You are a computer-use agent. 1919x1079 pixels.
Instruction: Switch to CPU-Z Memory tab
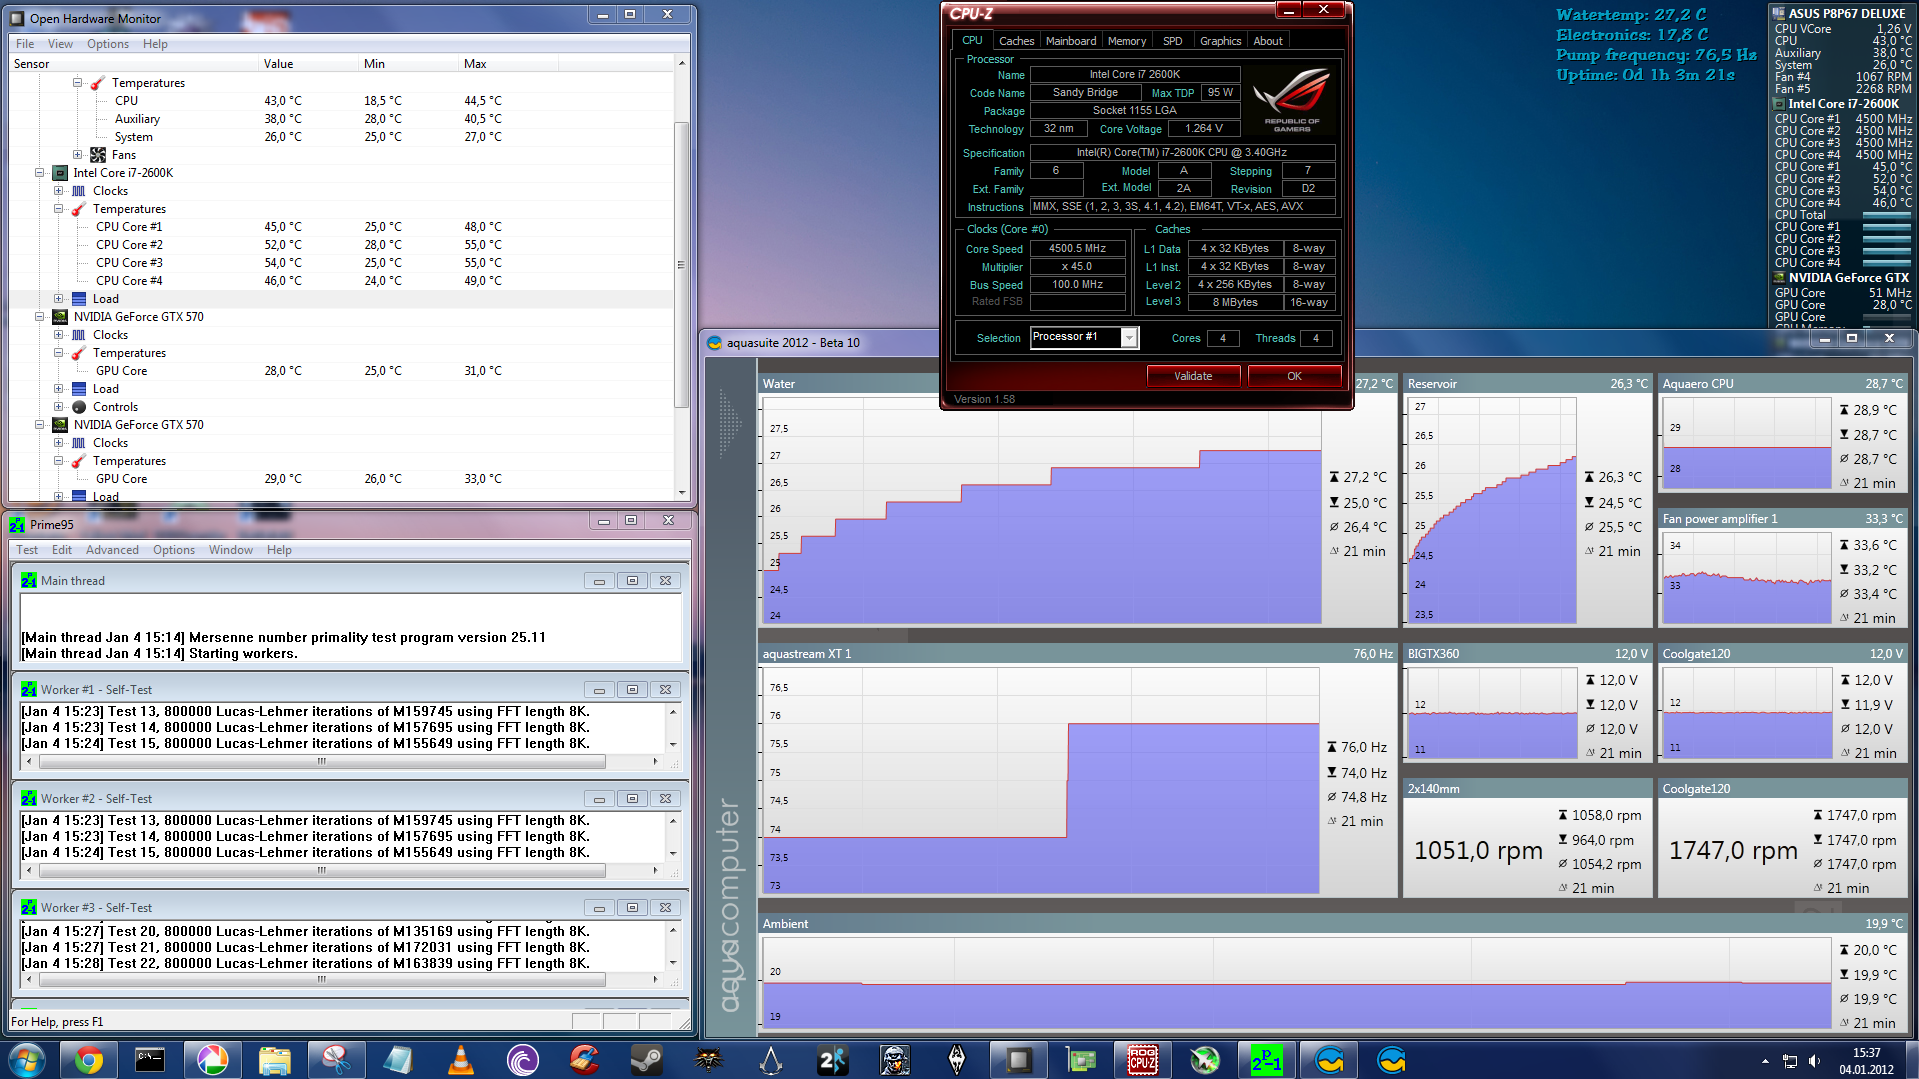(x=1127, y=41)
